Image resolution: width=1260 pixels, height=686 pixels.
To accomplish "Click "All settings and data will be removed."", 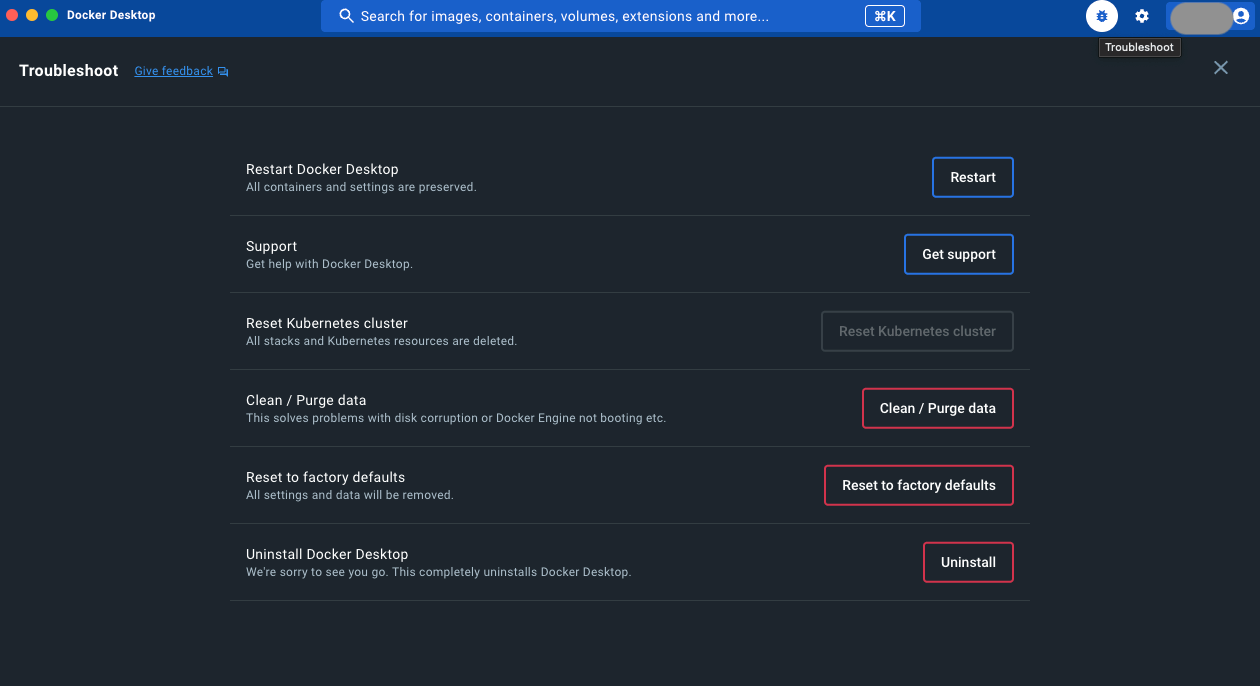I will click(x=350, y=495).
